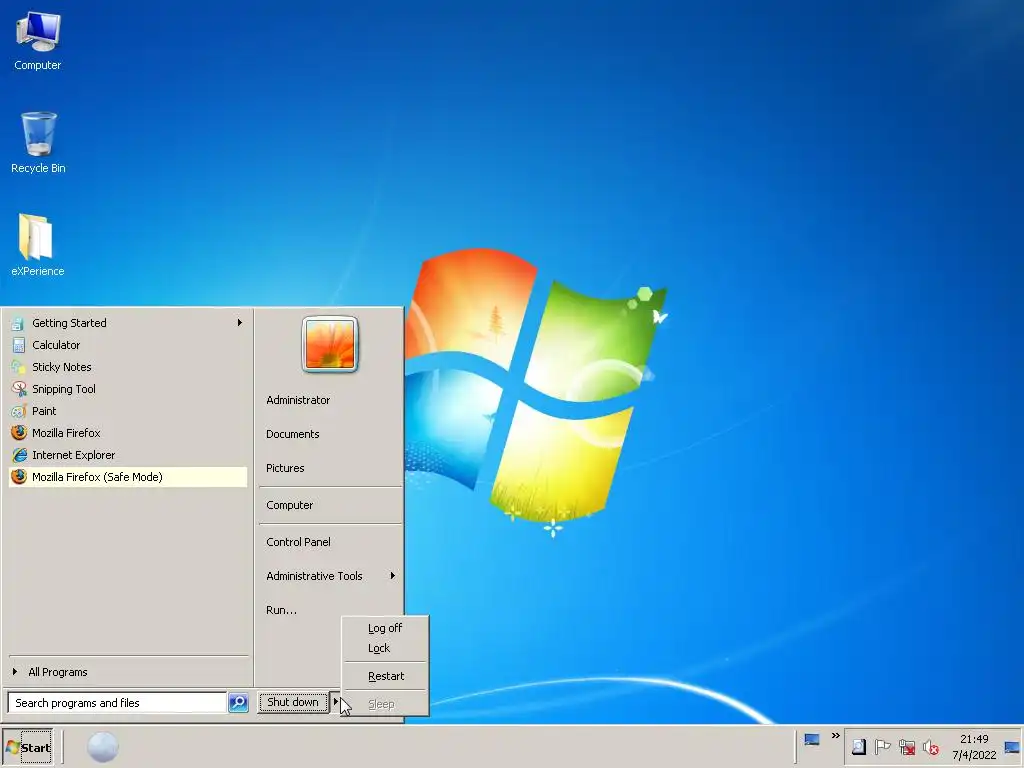This screenshot has height=768, width=1024.
Task: Open Sticky Notes from Start menu
Action: pos(127,367)
